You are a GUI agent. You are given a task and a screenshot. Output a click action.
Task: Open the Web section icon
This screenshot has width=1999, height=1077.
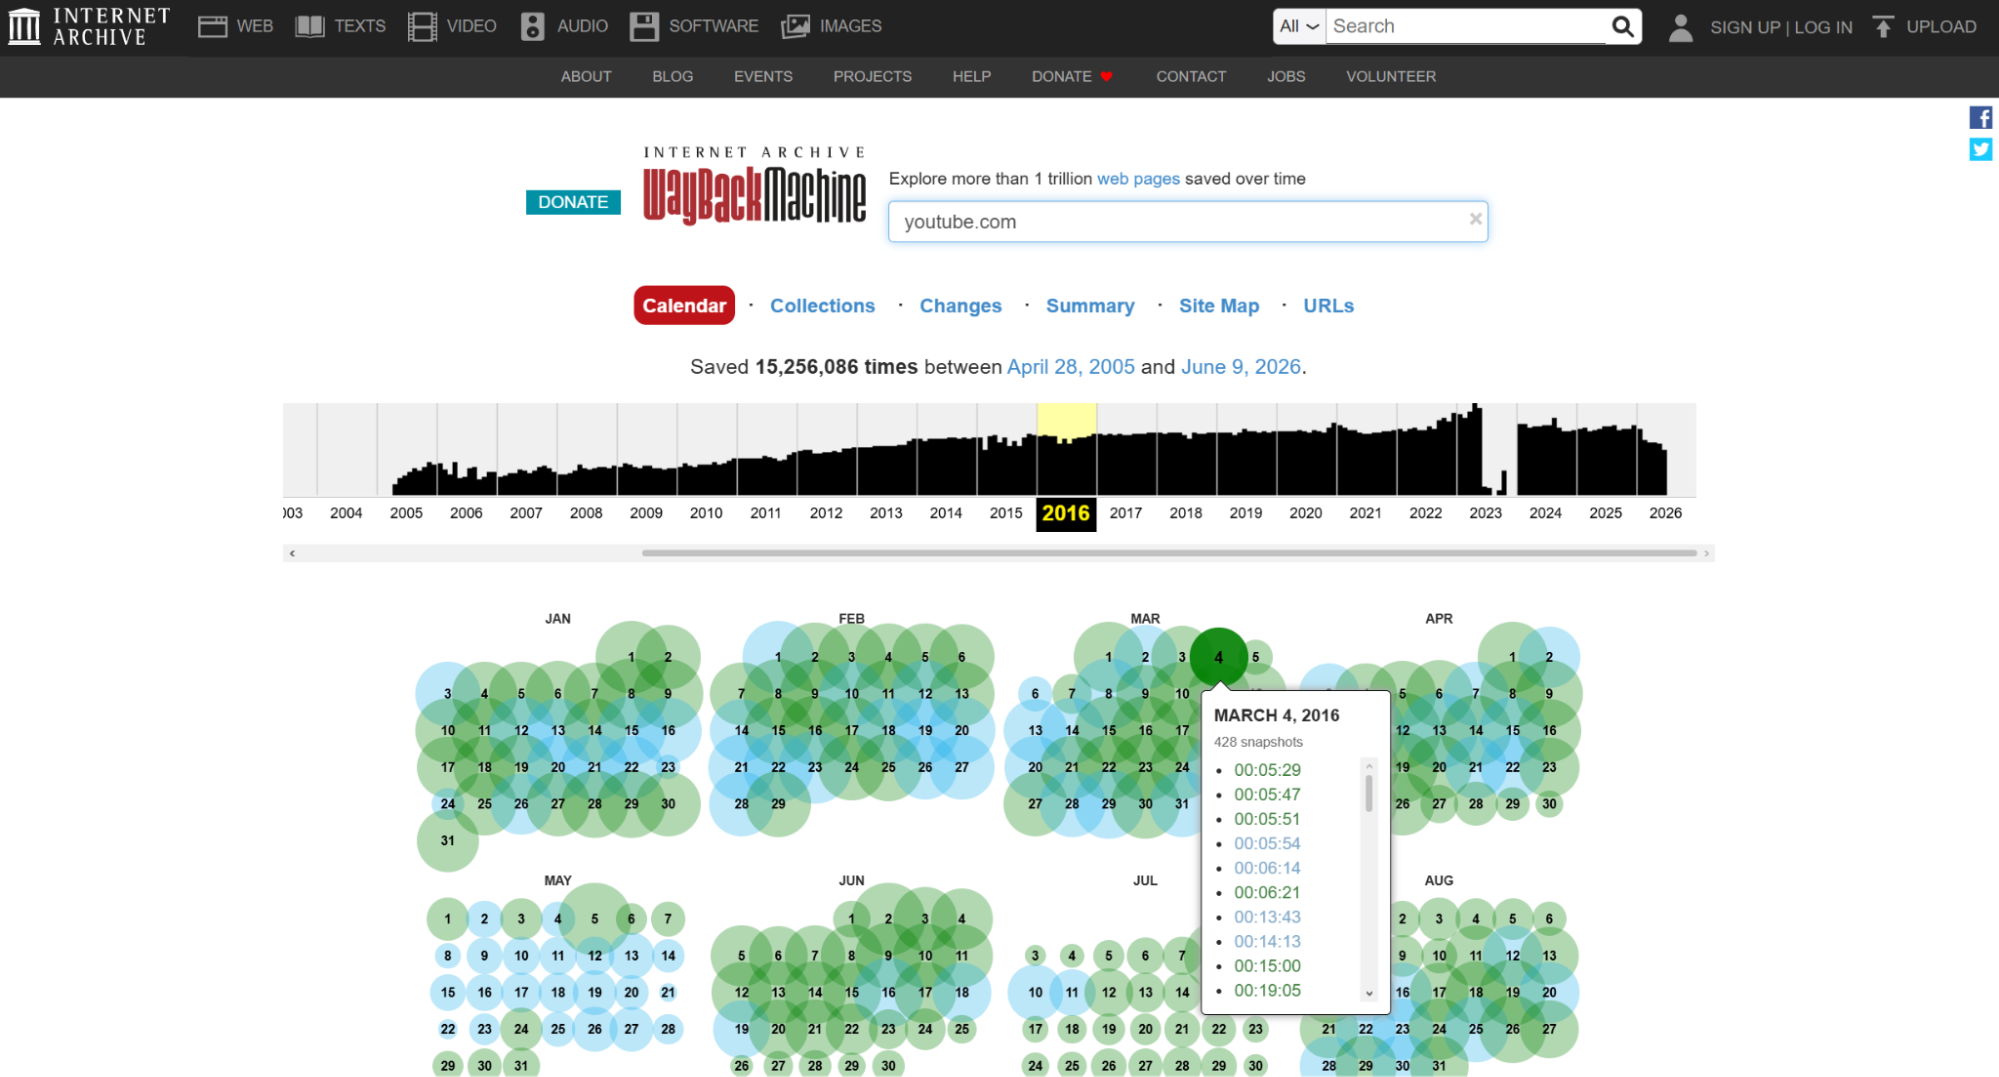(212, 26)
